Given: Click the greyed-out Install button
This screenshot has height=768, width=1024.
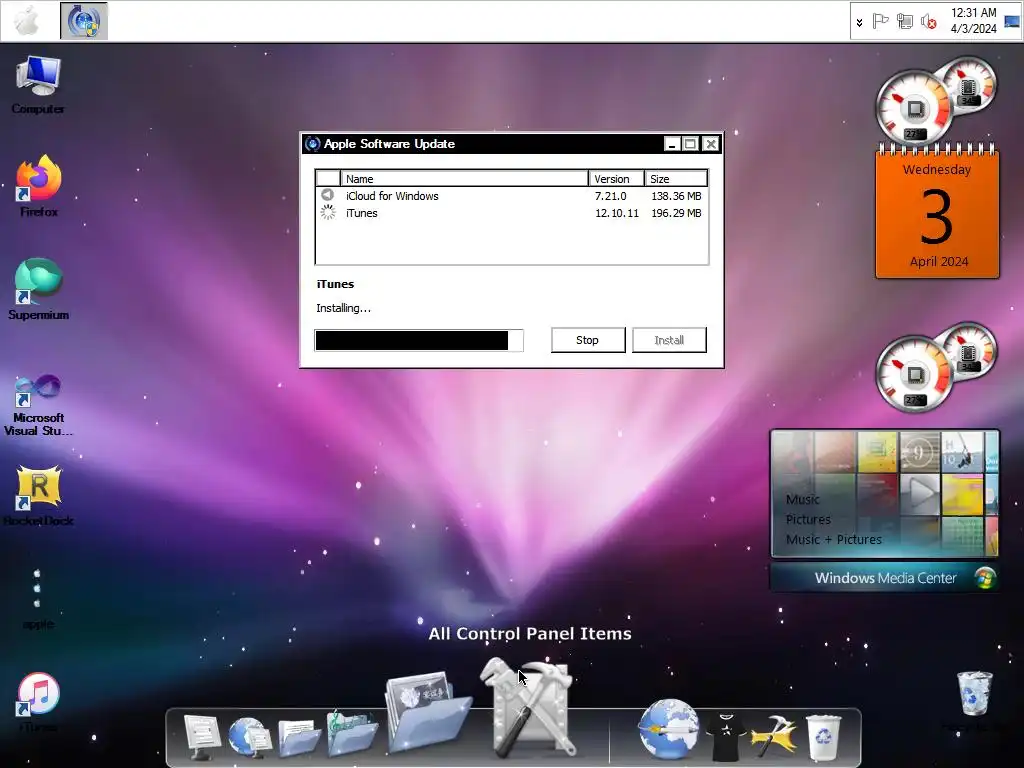Looking at the screenshot, I should (x=669, y=340).
